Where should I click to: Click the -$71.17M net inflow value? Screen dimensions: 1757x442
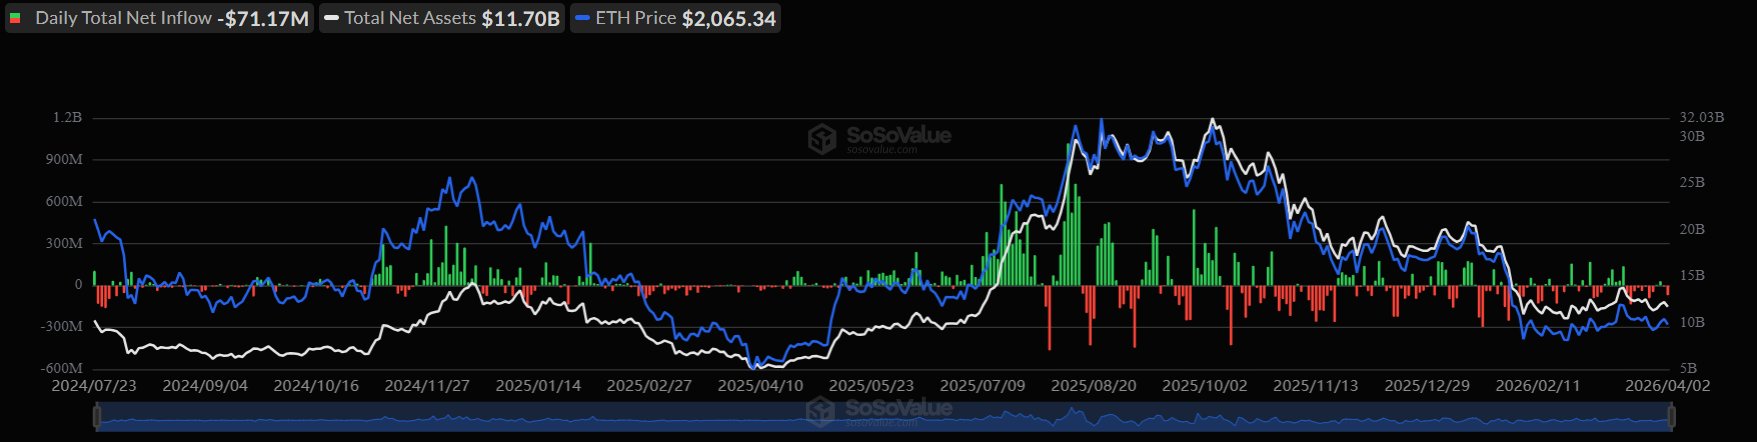(263, 19)
